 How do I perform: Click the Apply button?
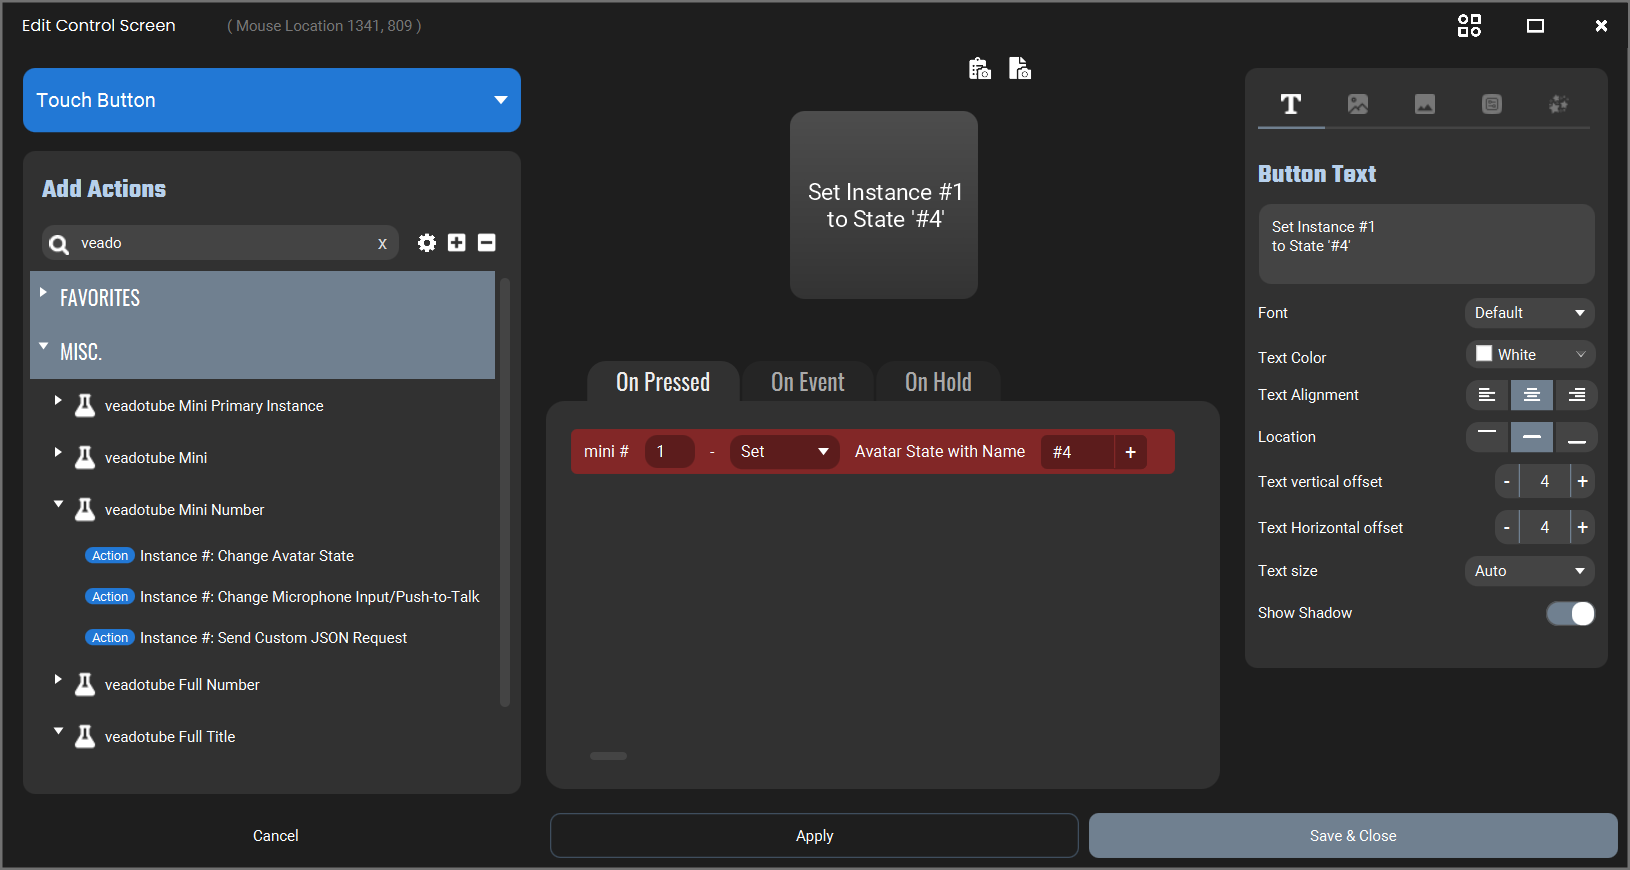(x=814, y=836)
